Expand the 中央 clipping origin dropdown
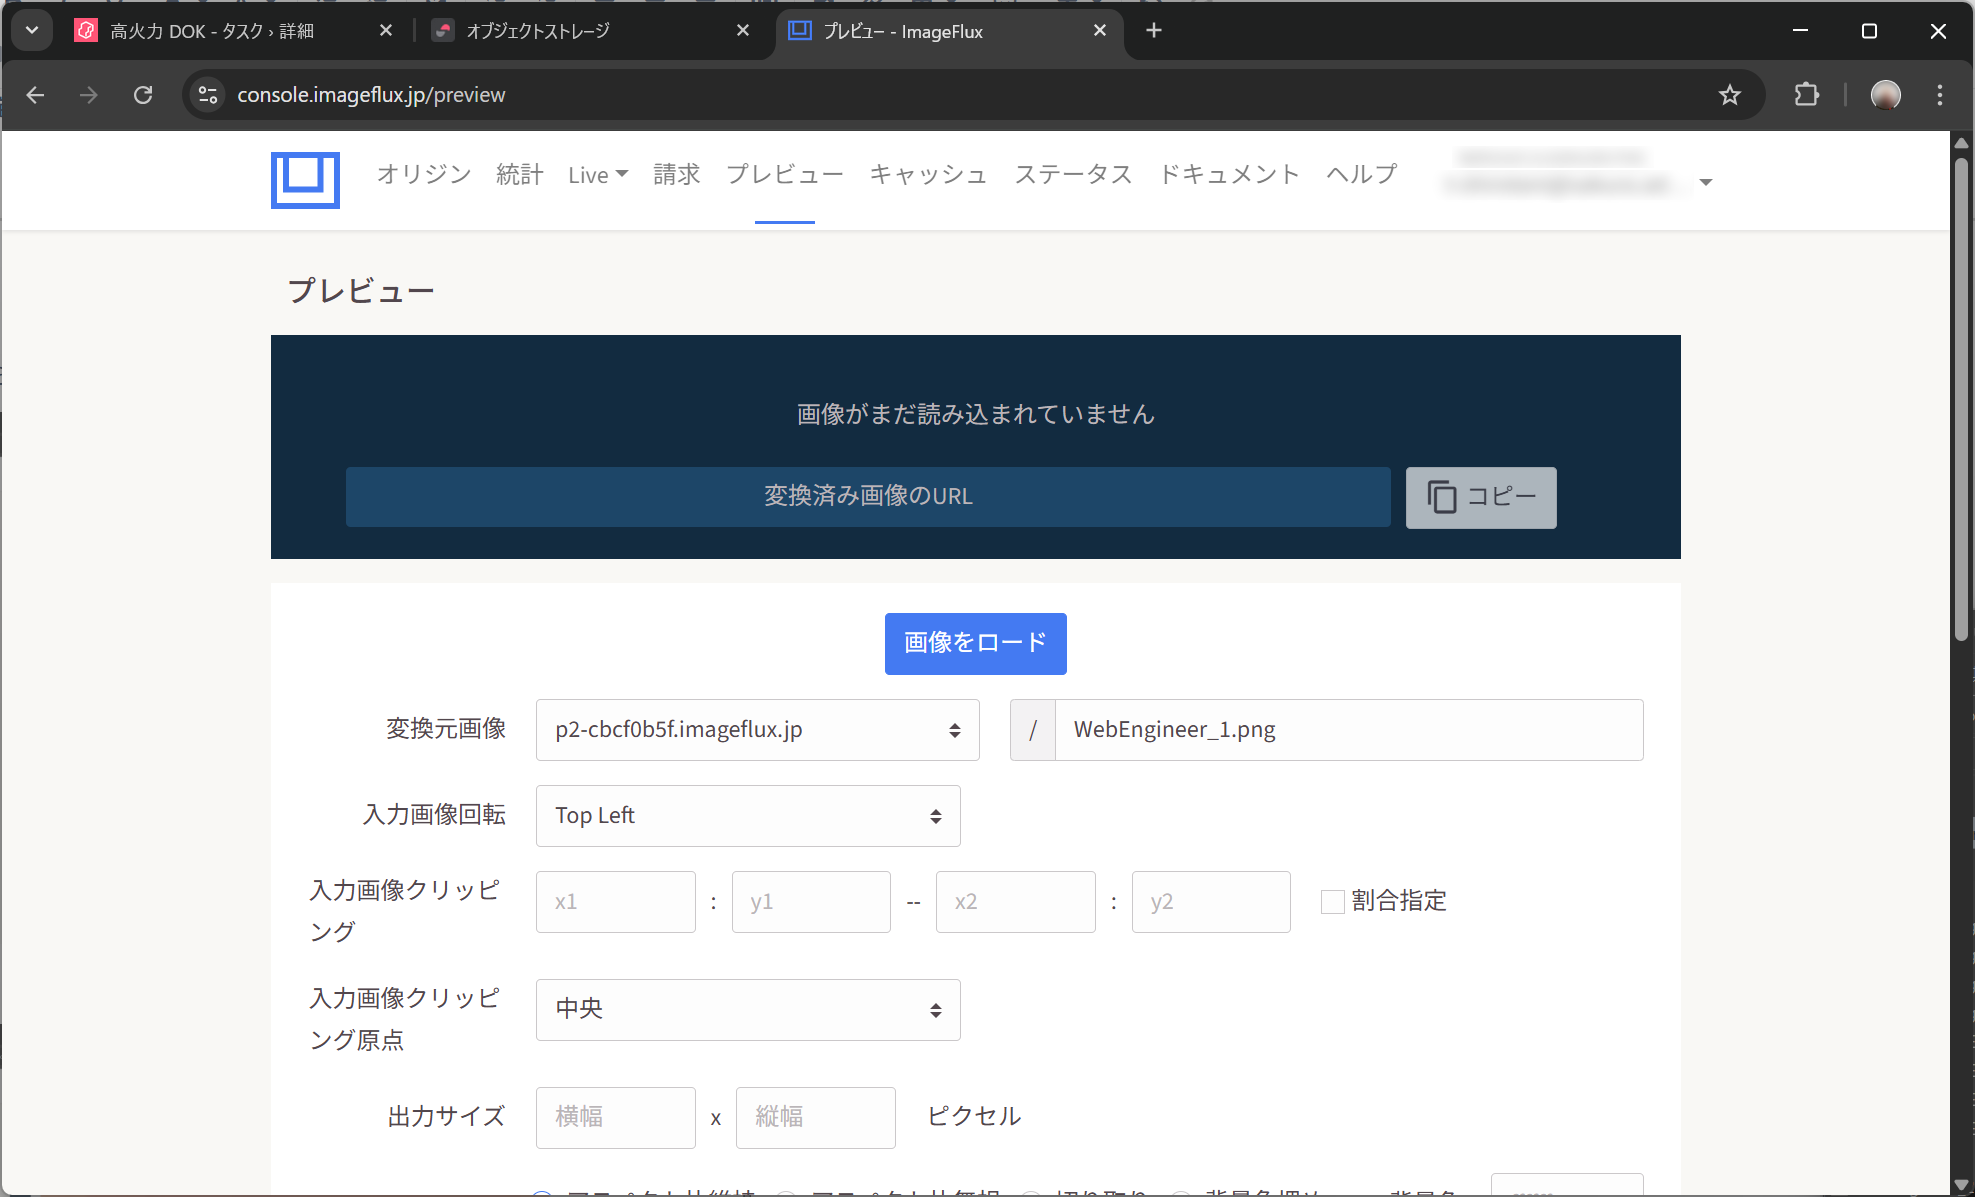The height and width of the screenshot is (1197, 1975). [747, 1010]
